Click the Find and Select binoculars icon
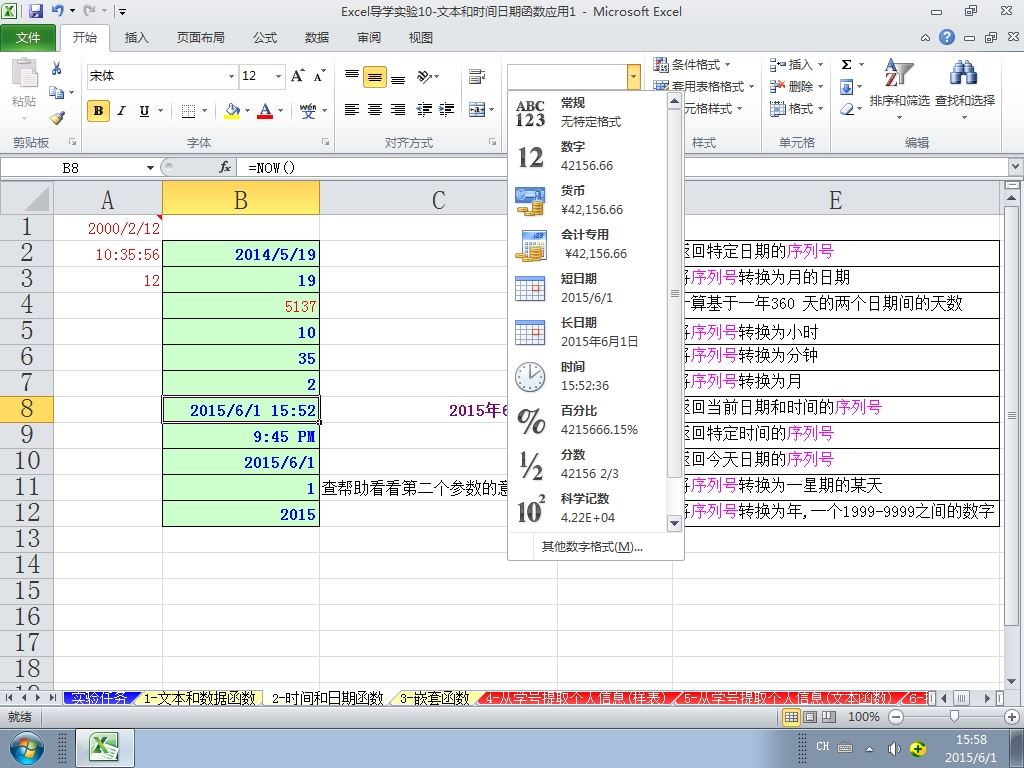Screen dimensions: 1024x768 tap(964, 73)
